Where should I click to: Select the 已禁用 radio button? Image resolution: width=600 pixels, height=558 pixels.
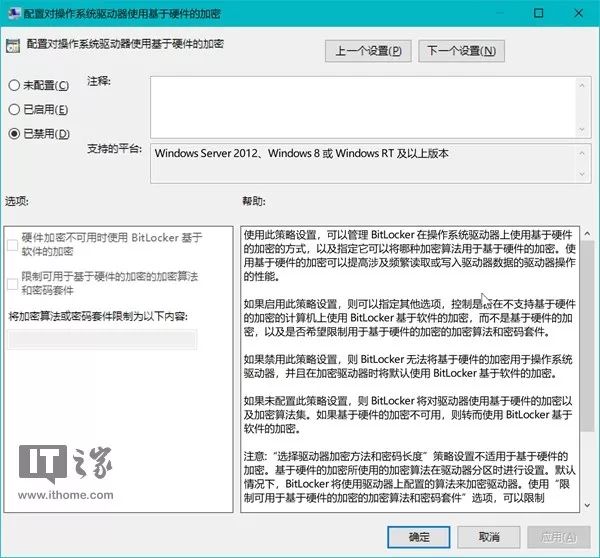pos(14,133)
